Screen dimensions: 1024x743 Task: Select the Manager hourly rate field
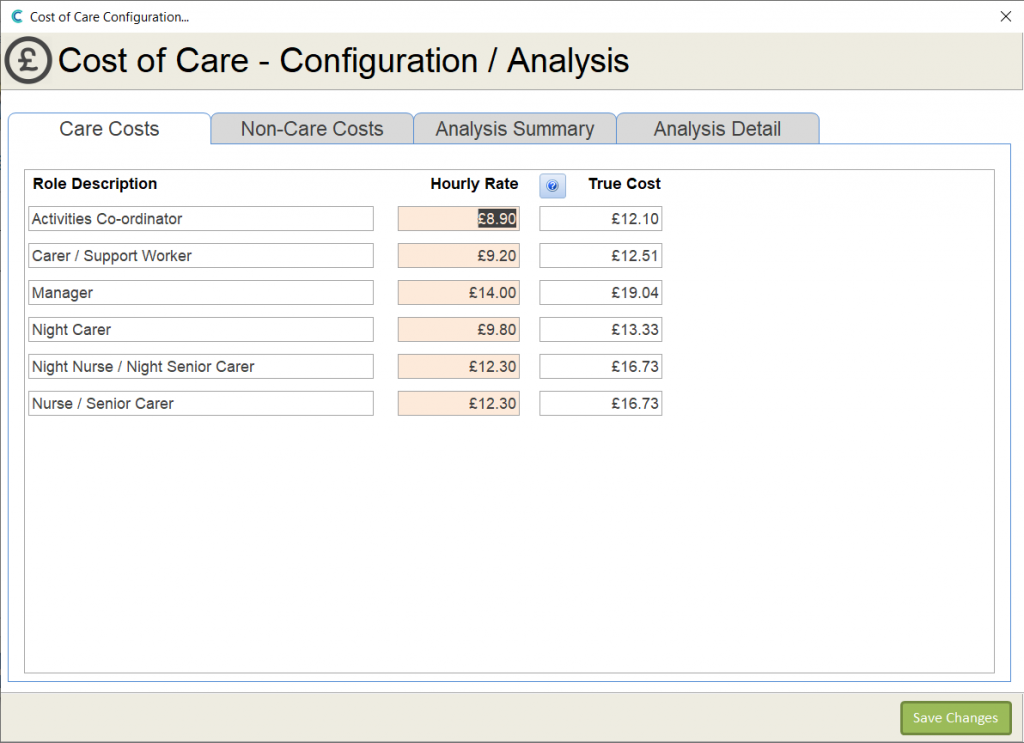pyautogui.click(x=458, y=293)
